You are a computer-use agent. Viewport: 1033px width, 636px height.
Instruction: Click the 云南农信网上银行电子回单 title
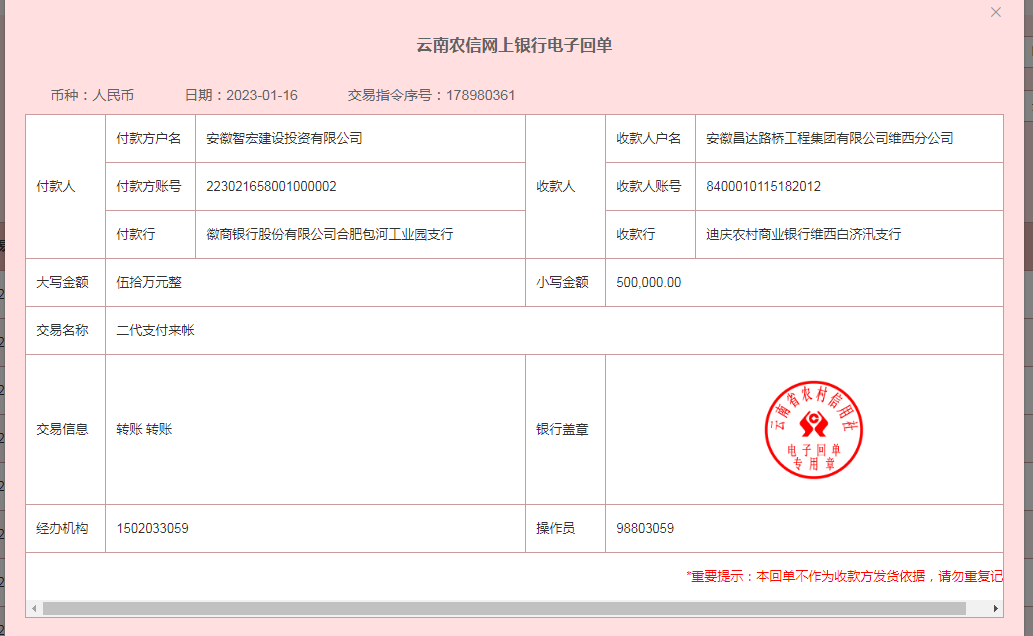pos(514,46)
